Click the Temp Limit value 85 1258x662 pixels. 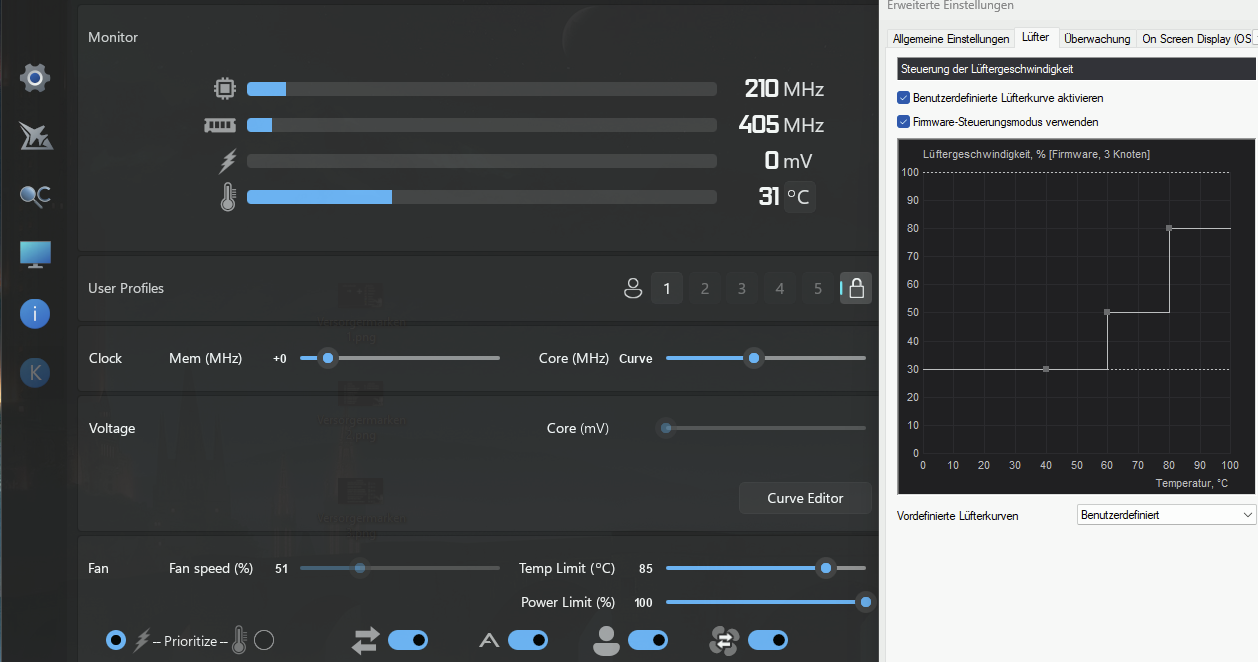645,569
